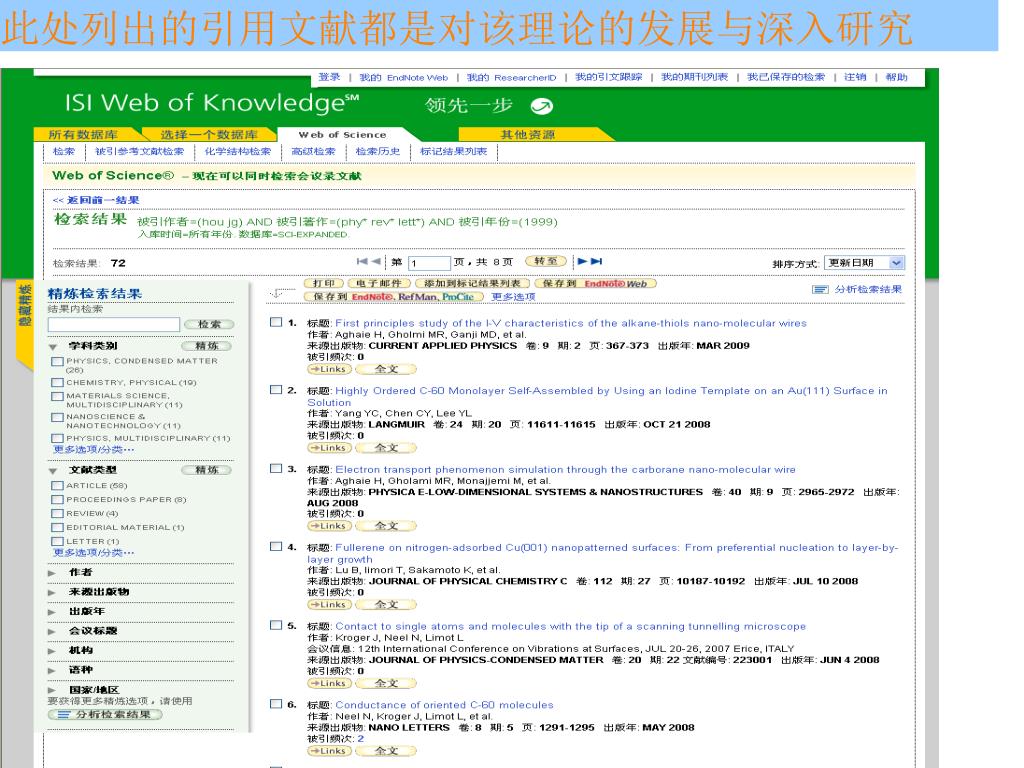Check NANOSCIENCE & NANOTECHNOLOGY category
Viewport: 1024px width, 768px height.
coord(57,417)
